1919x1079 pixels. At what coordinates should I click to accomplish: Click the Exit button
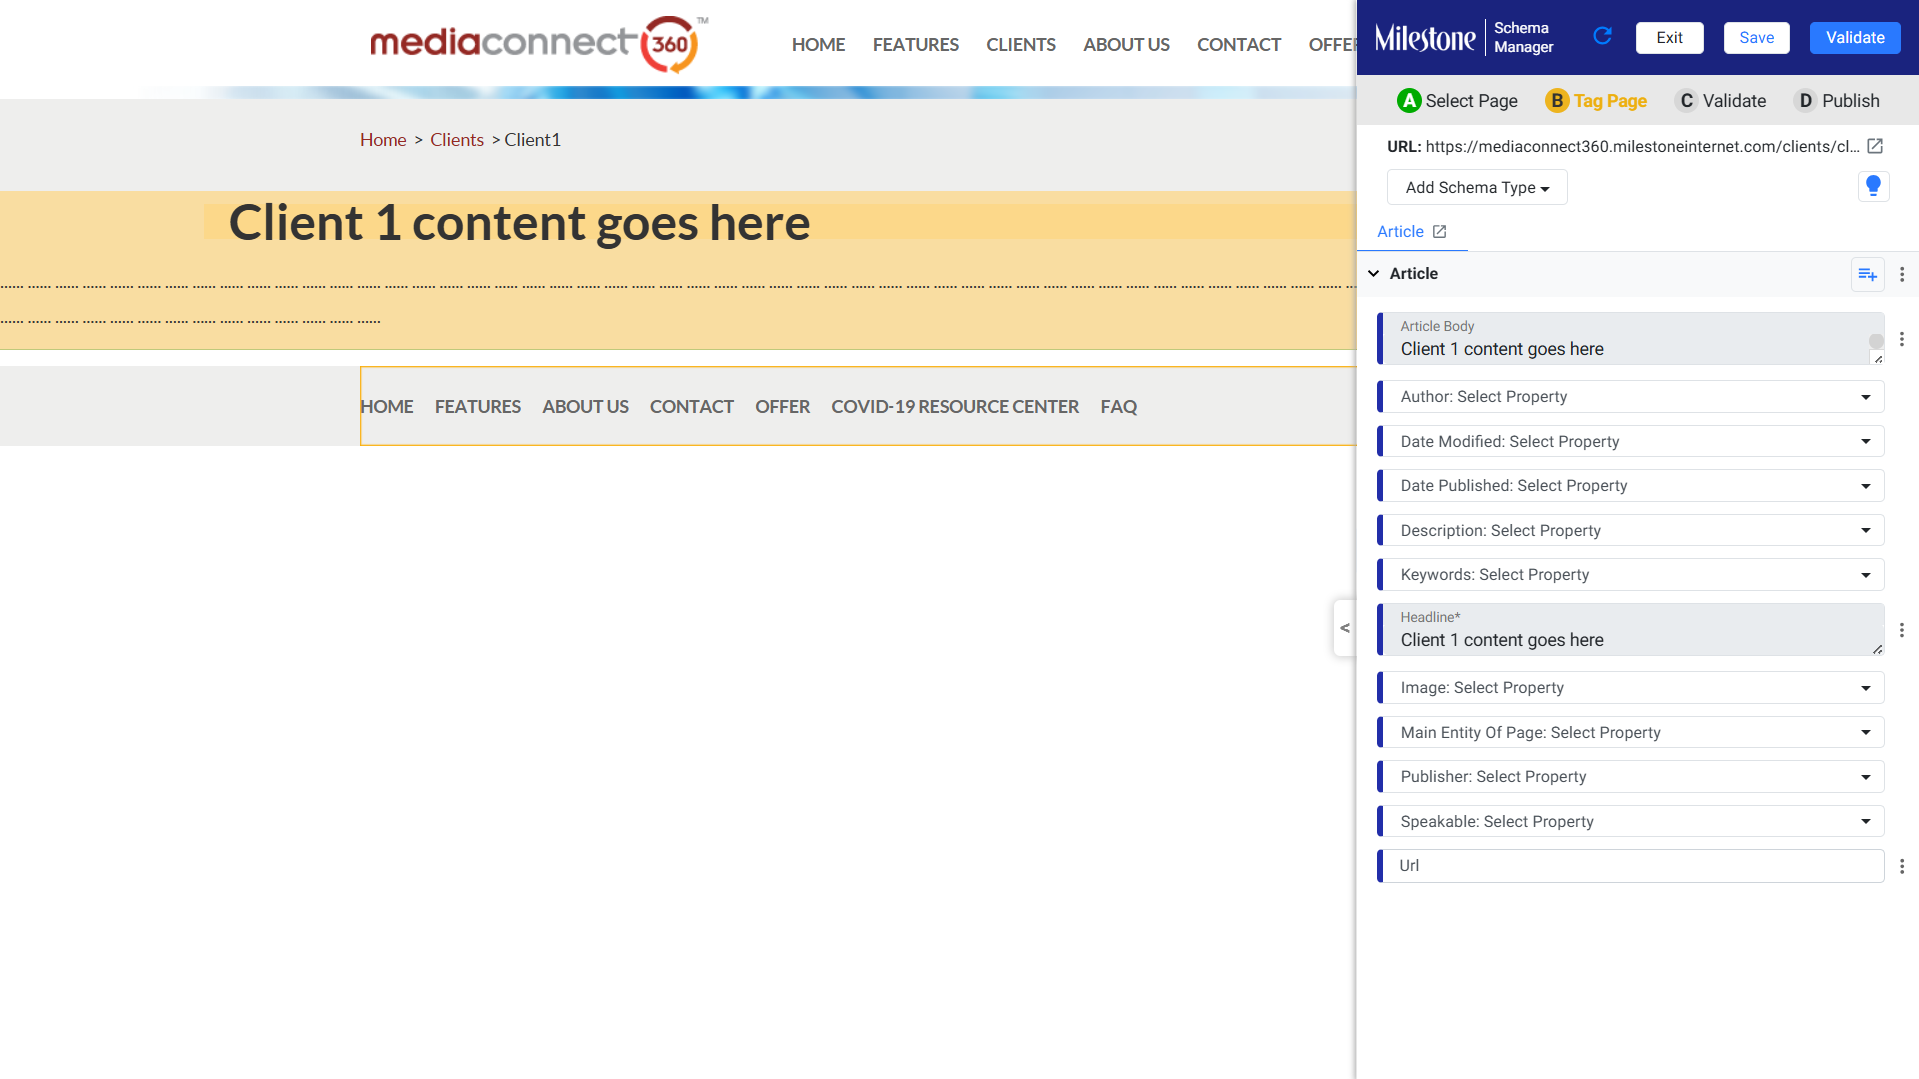(x=1669, y=38)
